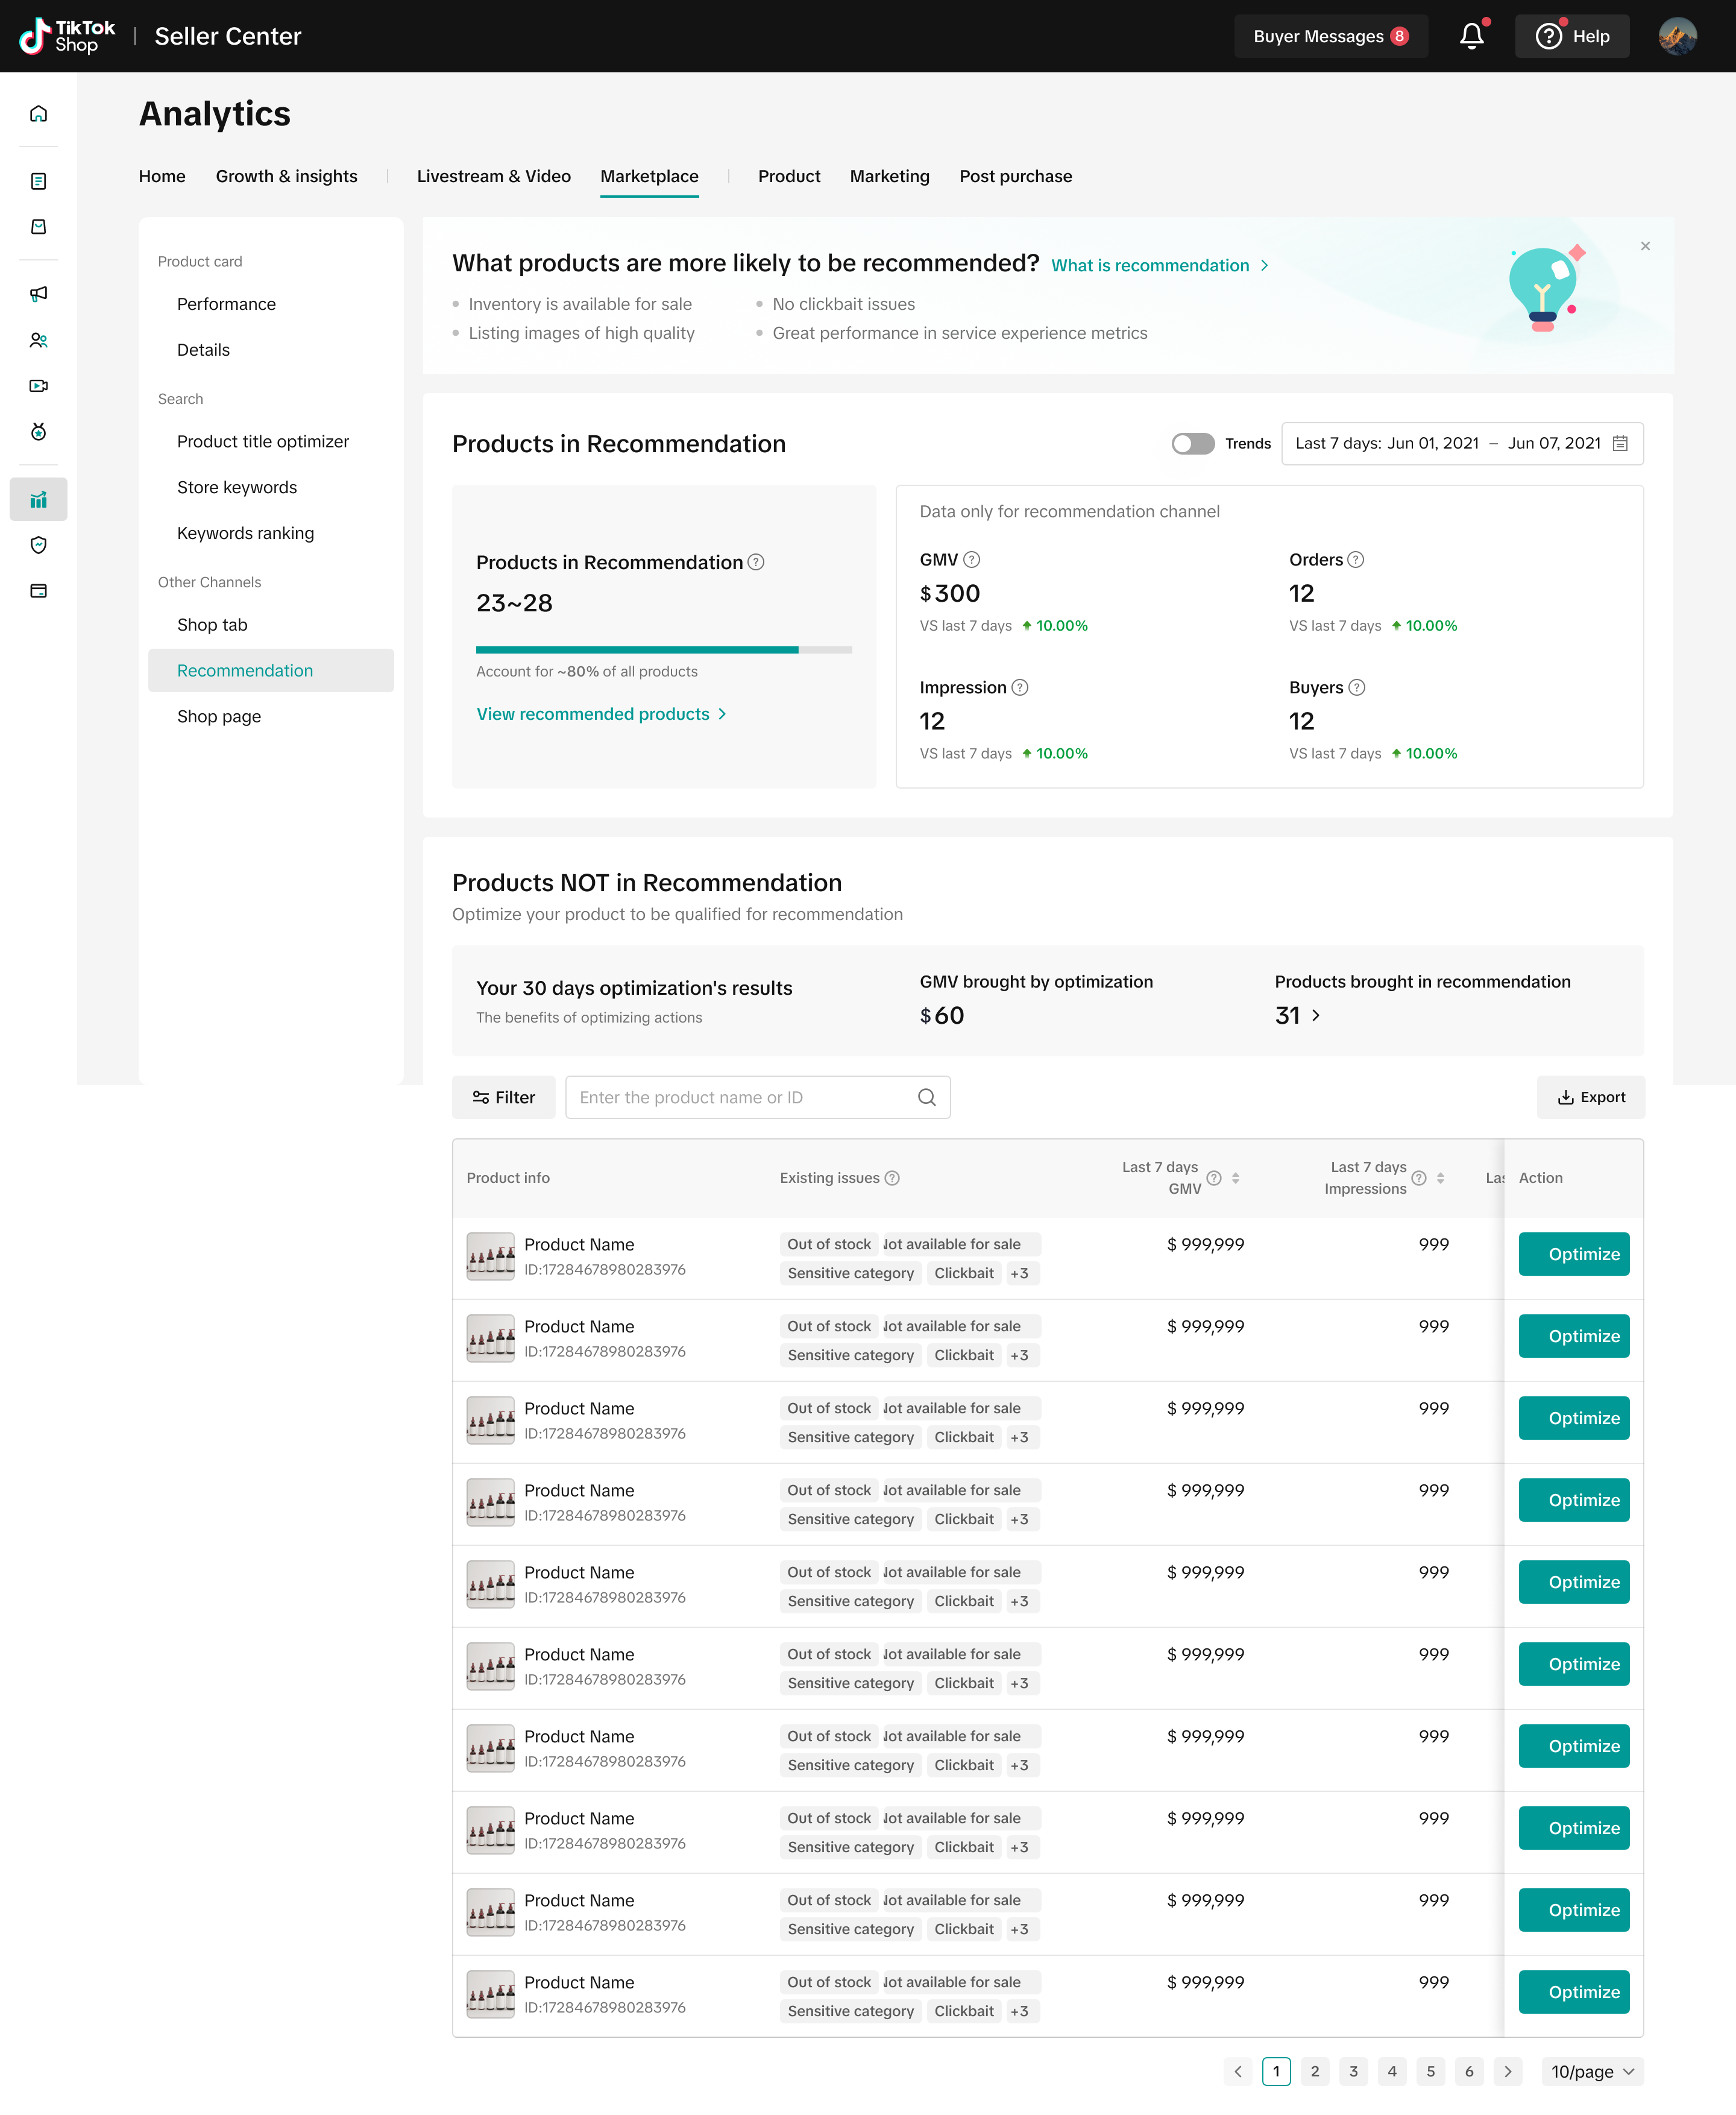This screenshot has width=1736, height=2115.
Task: Click the Export button
Action: click(1590, 1097)
